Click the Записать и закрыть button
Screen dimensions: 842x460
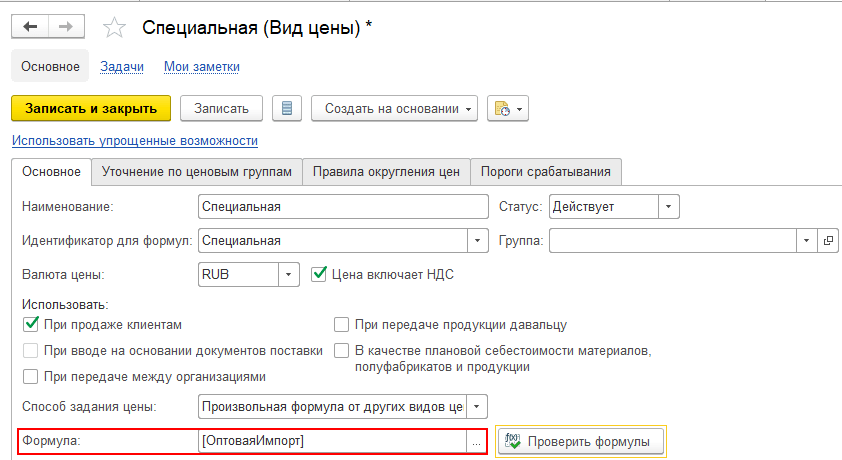(90, 108)
